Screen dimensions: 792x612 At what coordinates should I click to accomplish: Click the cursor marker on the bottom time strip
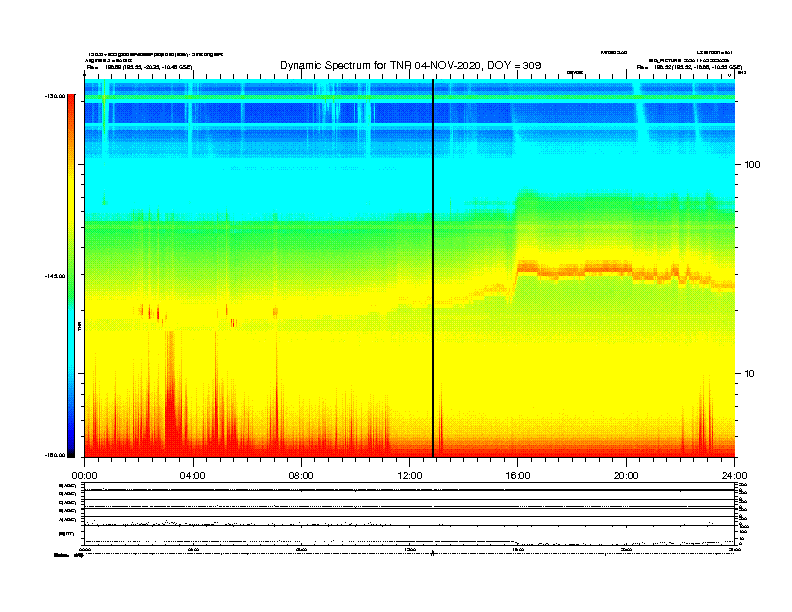click(x=432, y=553)
